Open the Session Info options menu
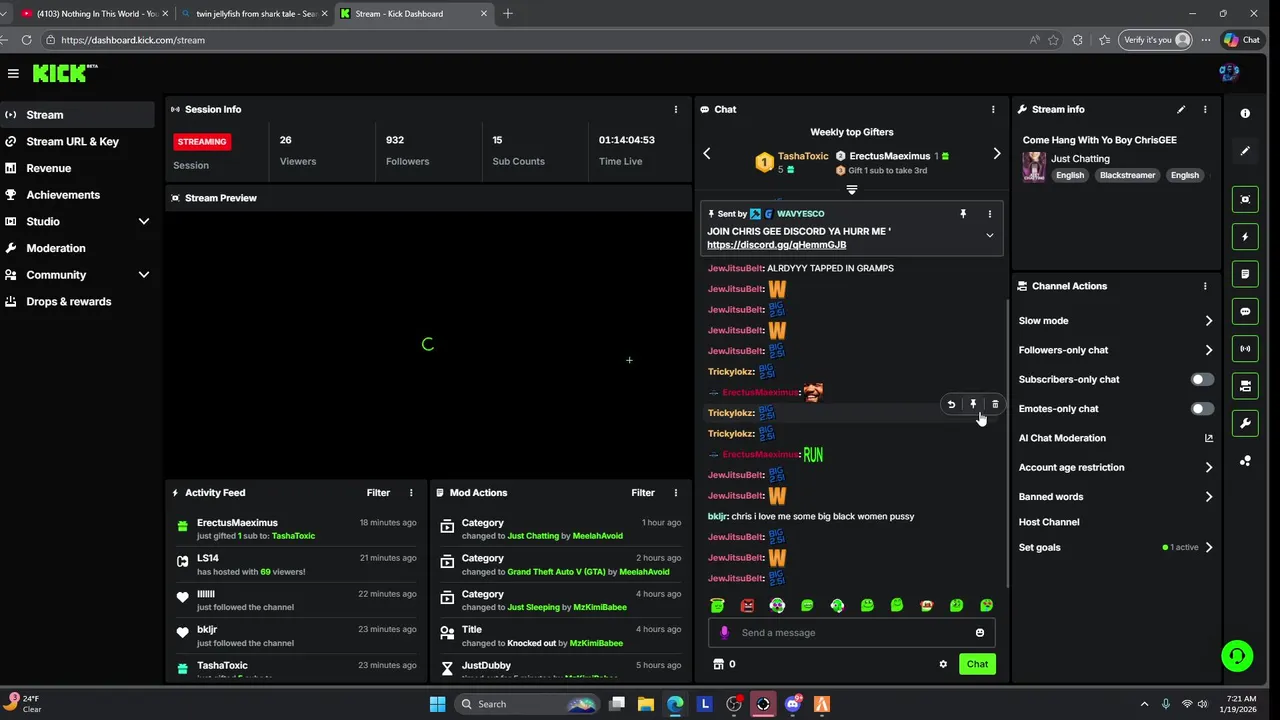 [676, 109]
